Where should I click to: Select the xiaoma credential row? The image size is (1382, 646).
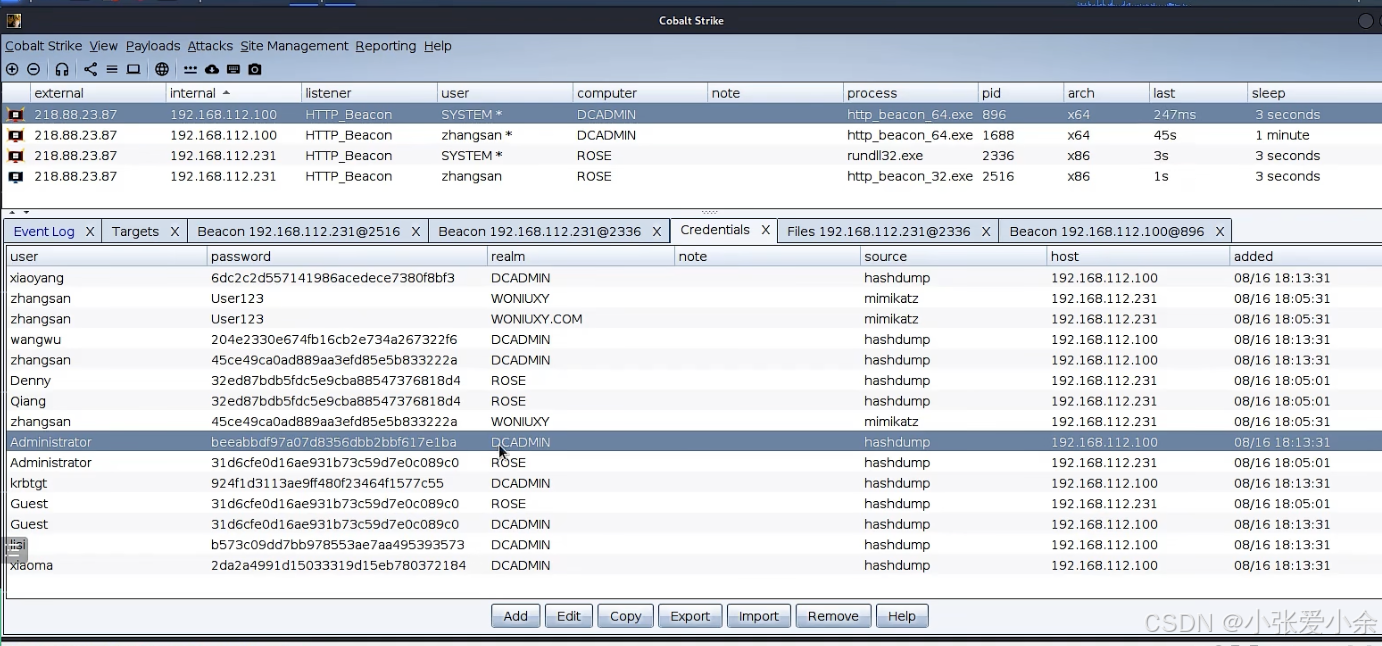(694, 565)
